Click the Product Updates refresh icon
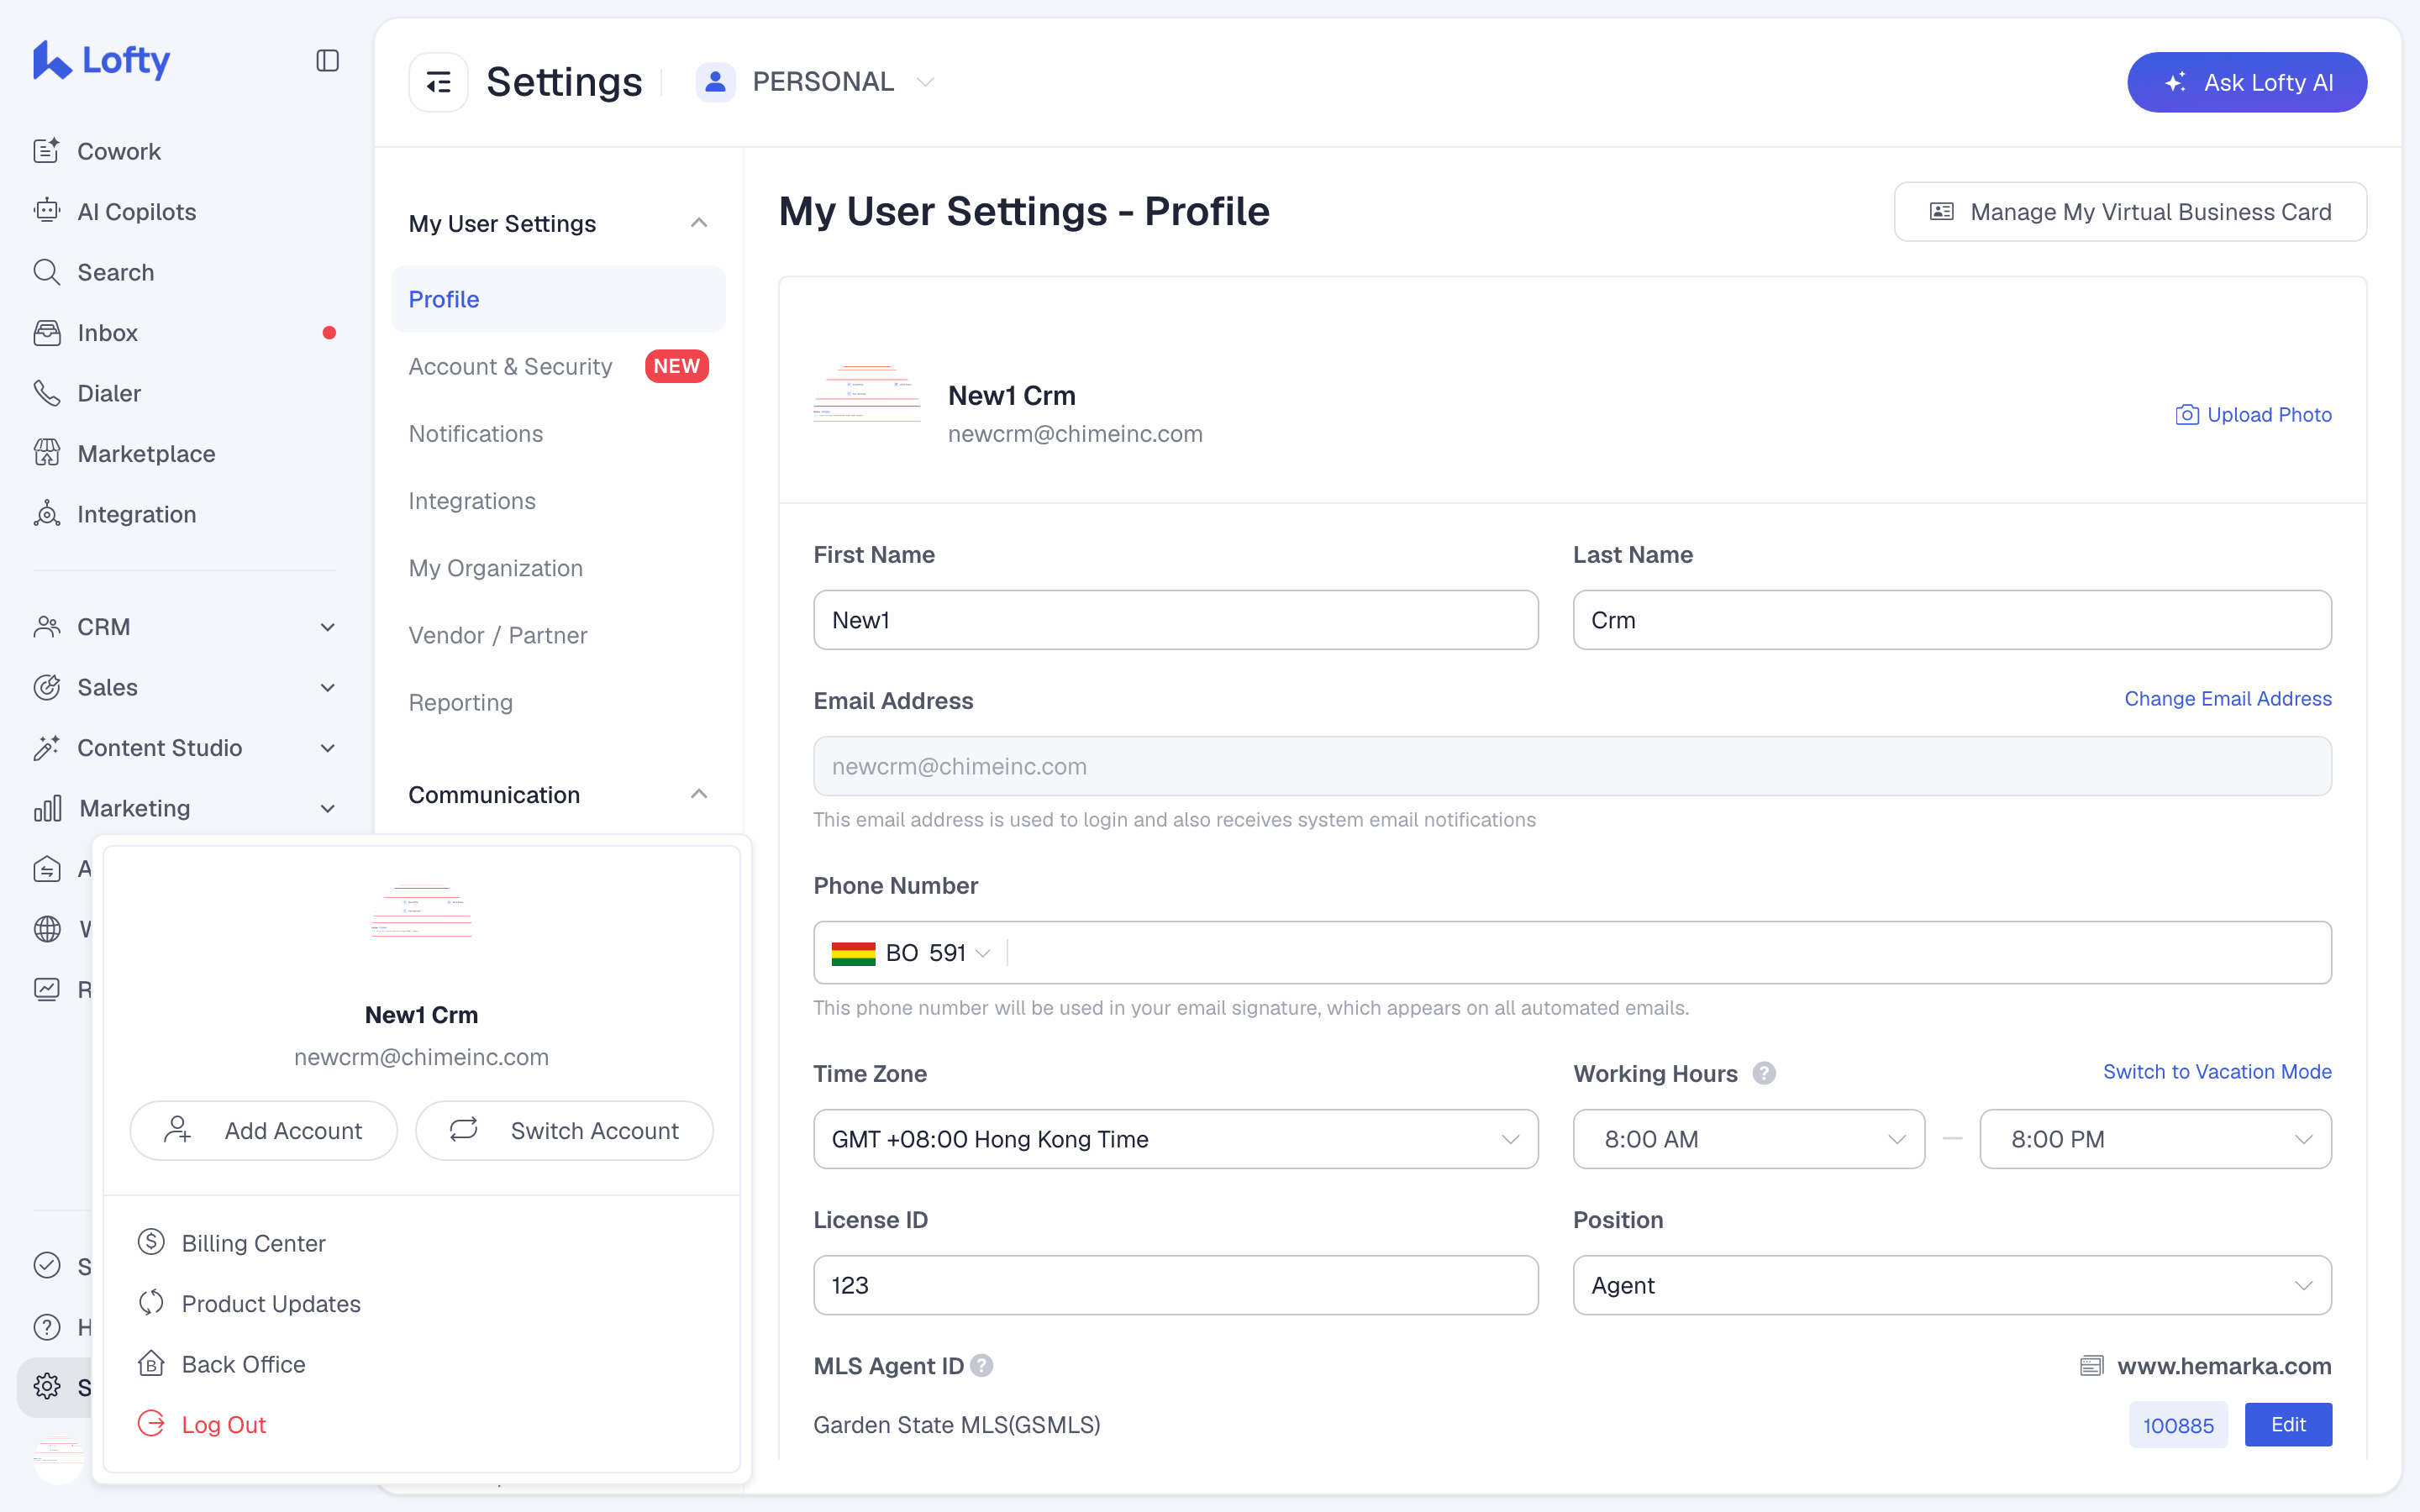 151,1303
